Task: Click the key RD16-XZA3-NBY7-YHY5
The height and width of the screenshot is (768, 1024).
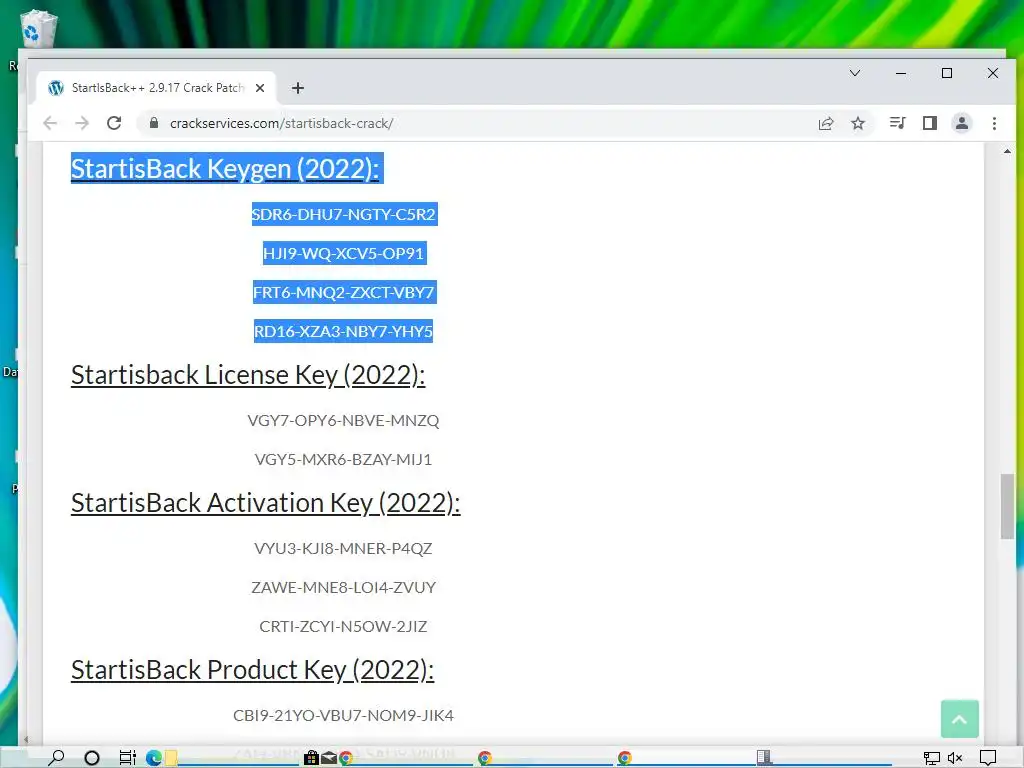Action: 344,332
